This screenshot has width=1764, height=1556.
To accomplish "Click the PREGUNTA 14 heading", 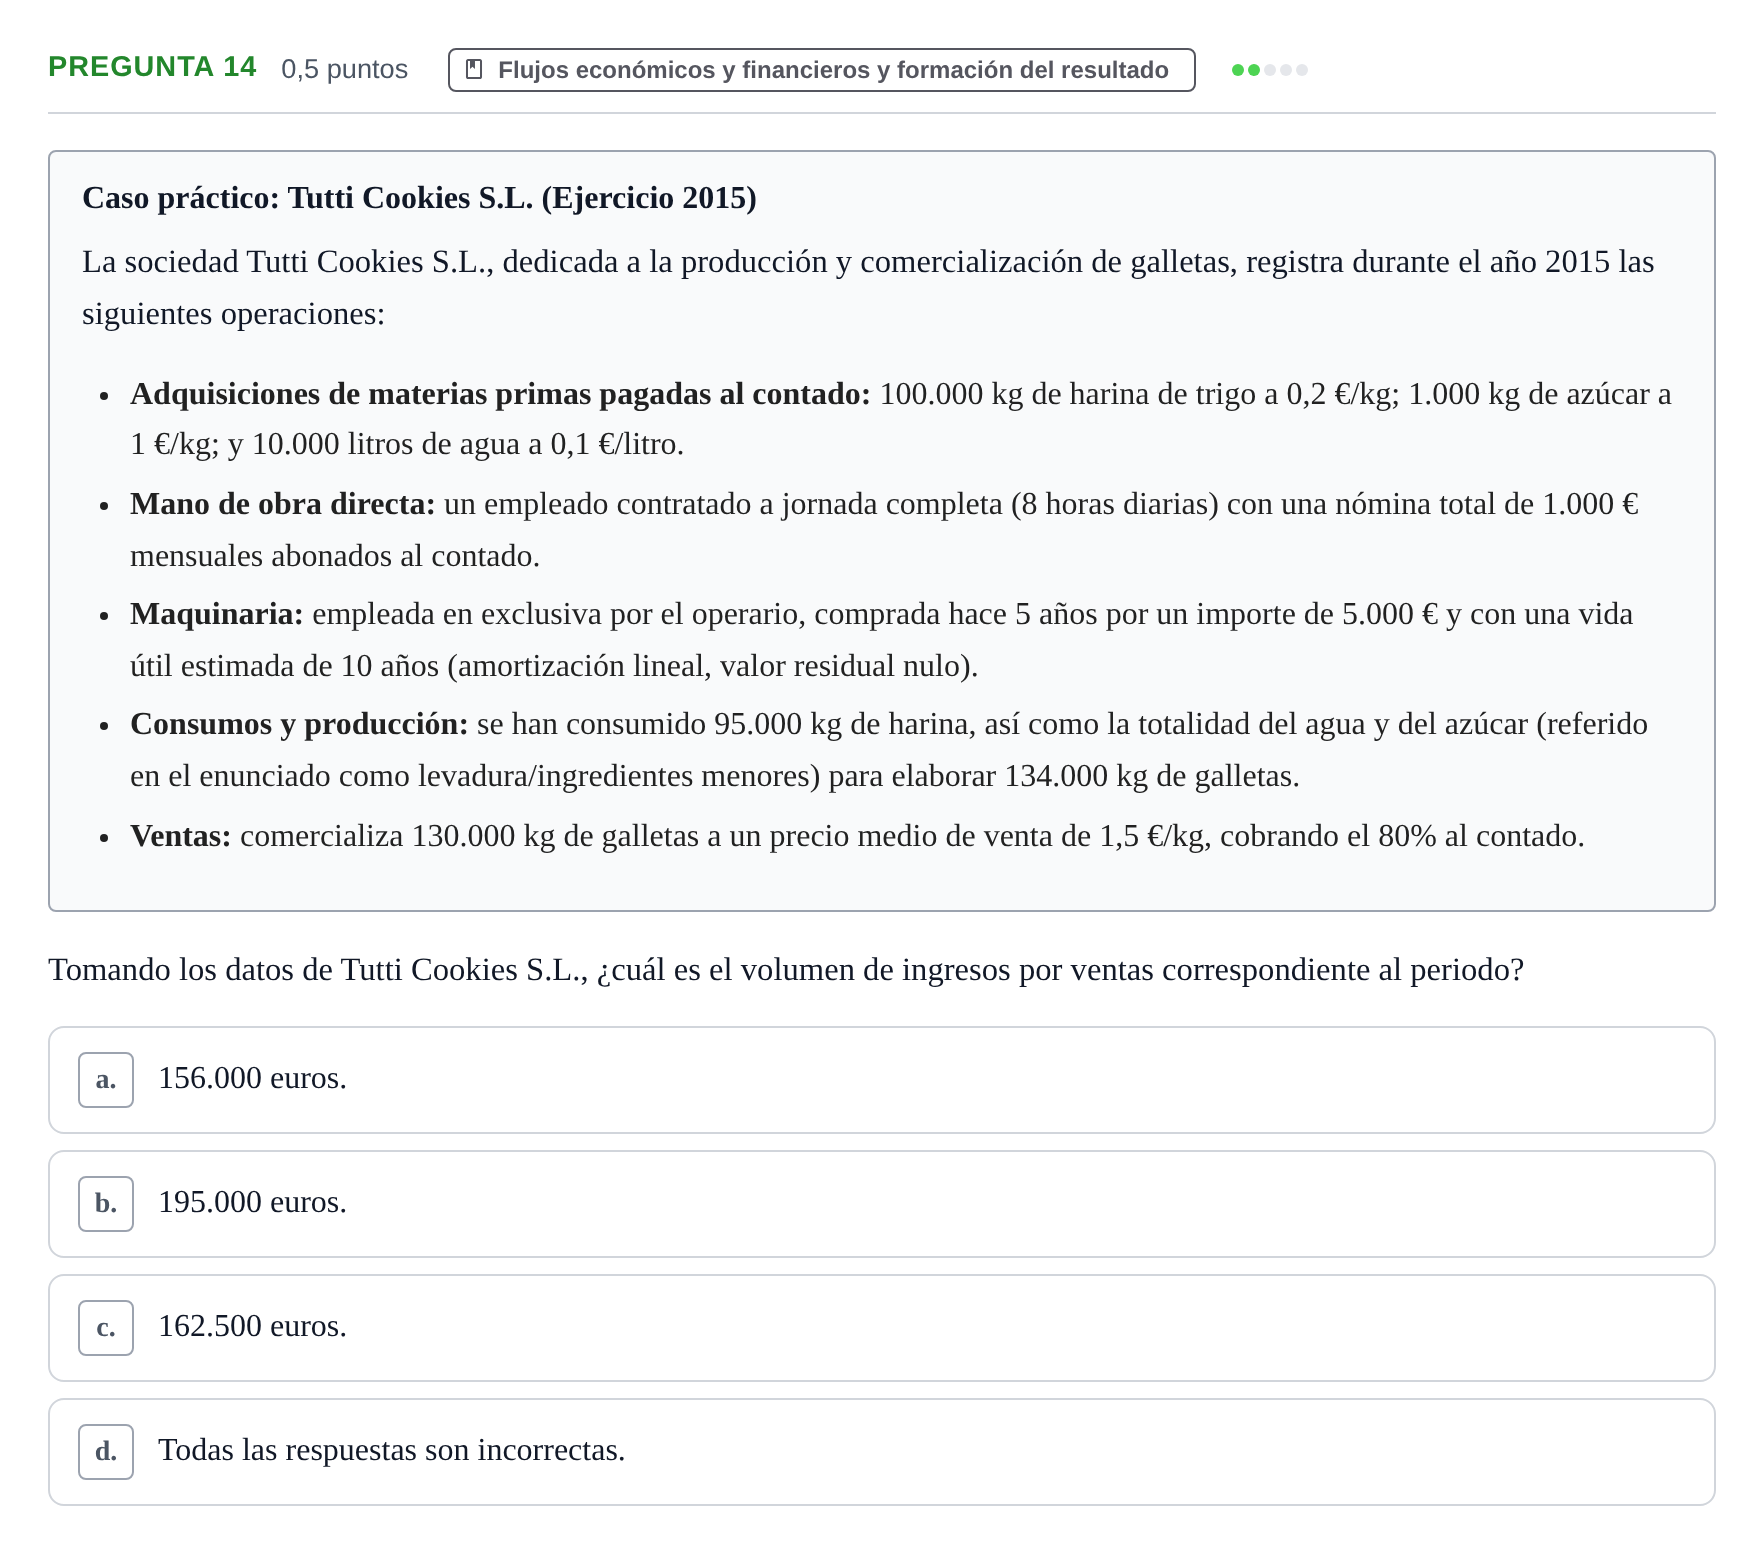I will [x=152, y=67].
